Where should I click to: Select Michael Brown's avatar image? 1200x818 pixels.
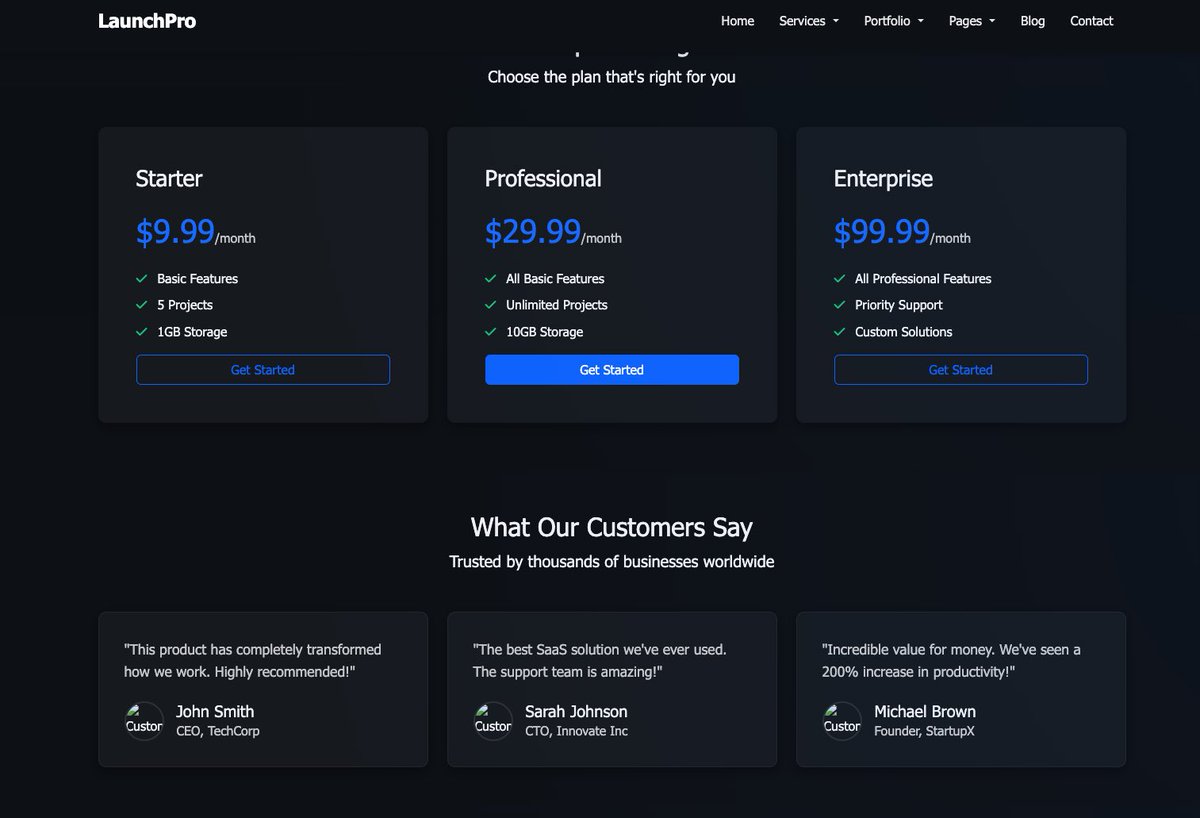[x=842, y=721]
